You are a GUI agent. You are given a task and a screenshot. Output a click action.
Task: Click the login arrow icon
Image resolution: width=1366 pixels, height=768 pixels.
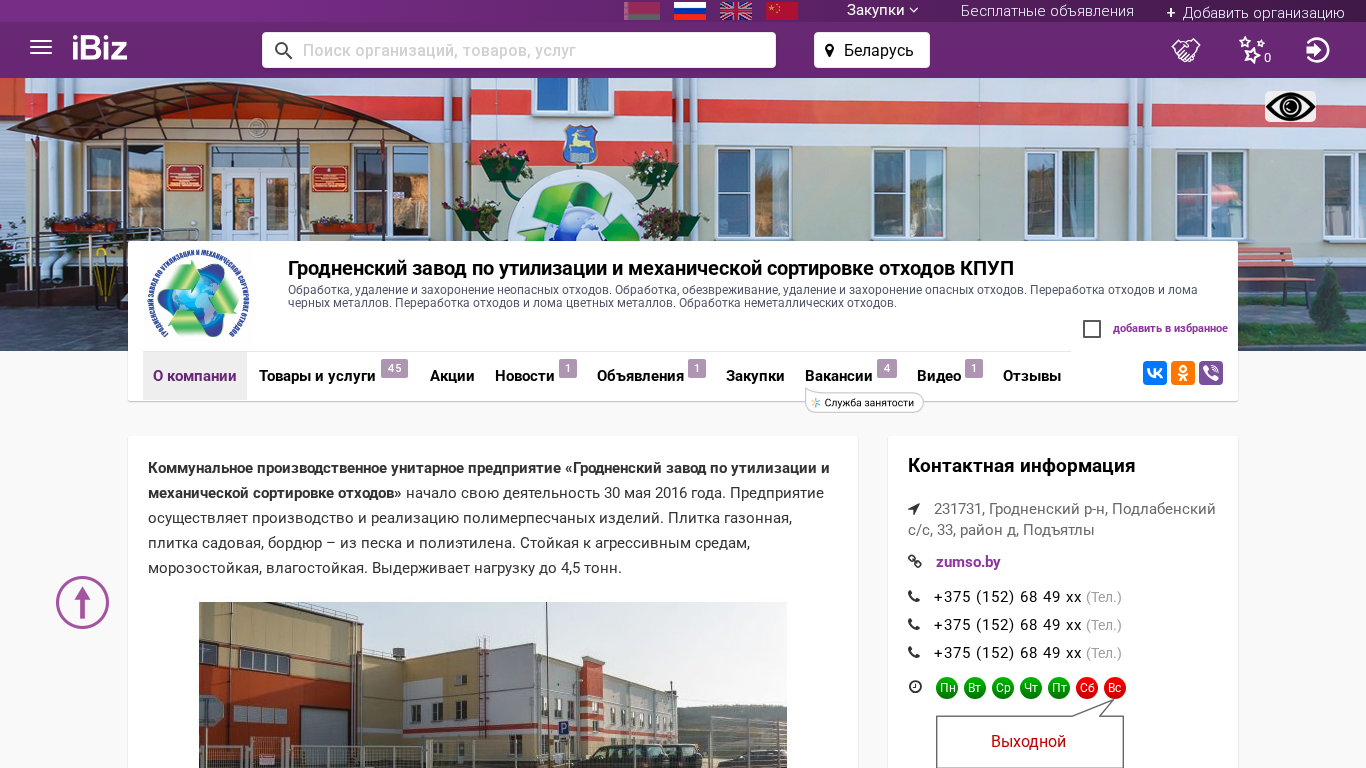coord(1318,50)
